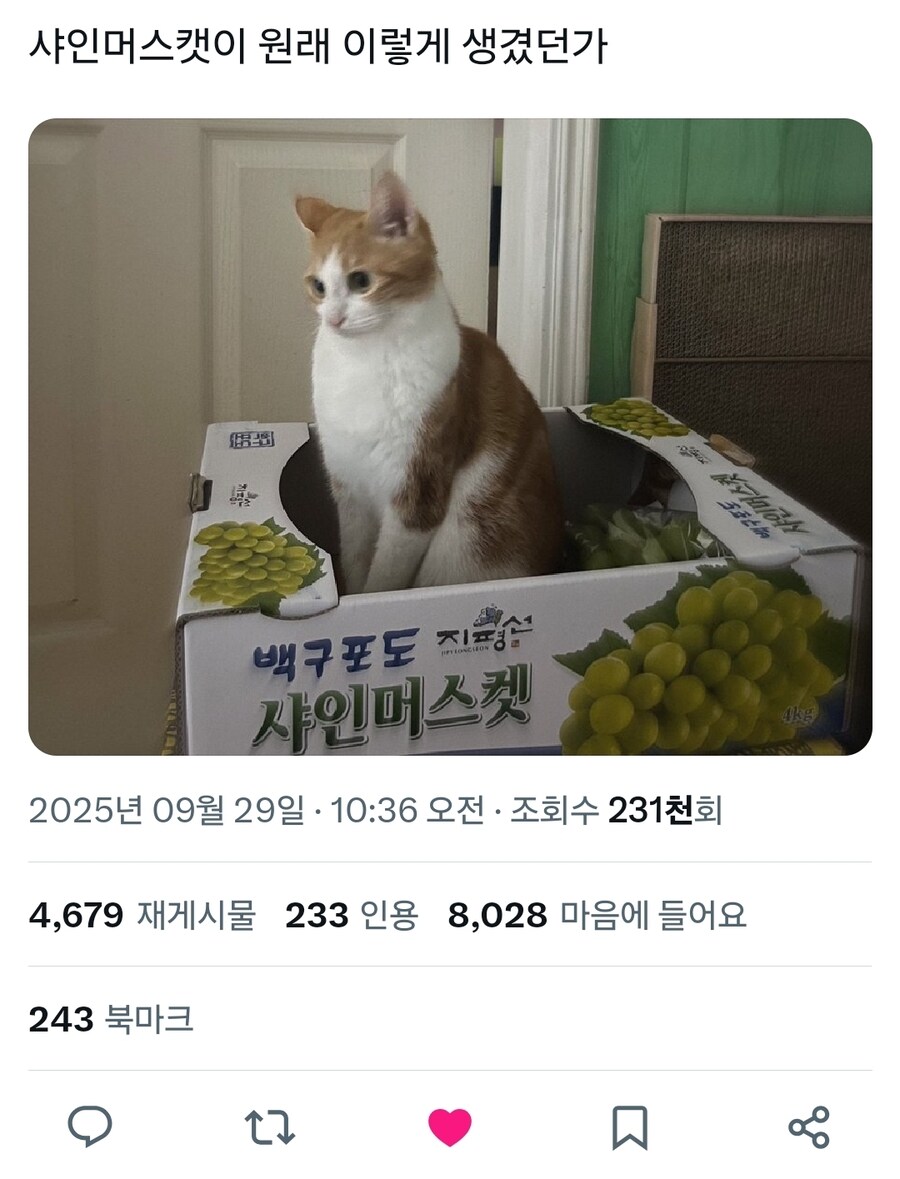Open the 243 북마크 count

111,1019
